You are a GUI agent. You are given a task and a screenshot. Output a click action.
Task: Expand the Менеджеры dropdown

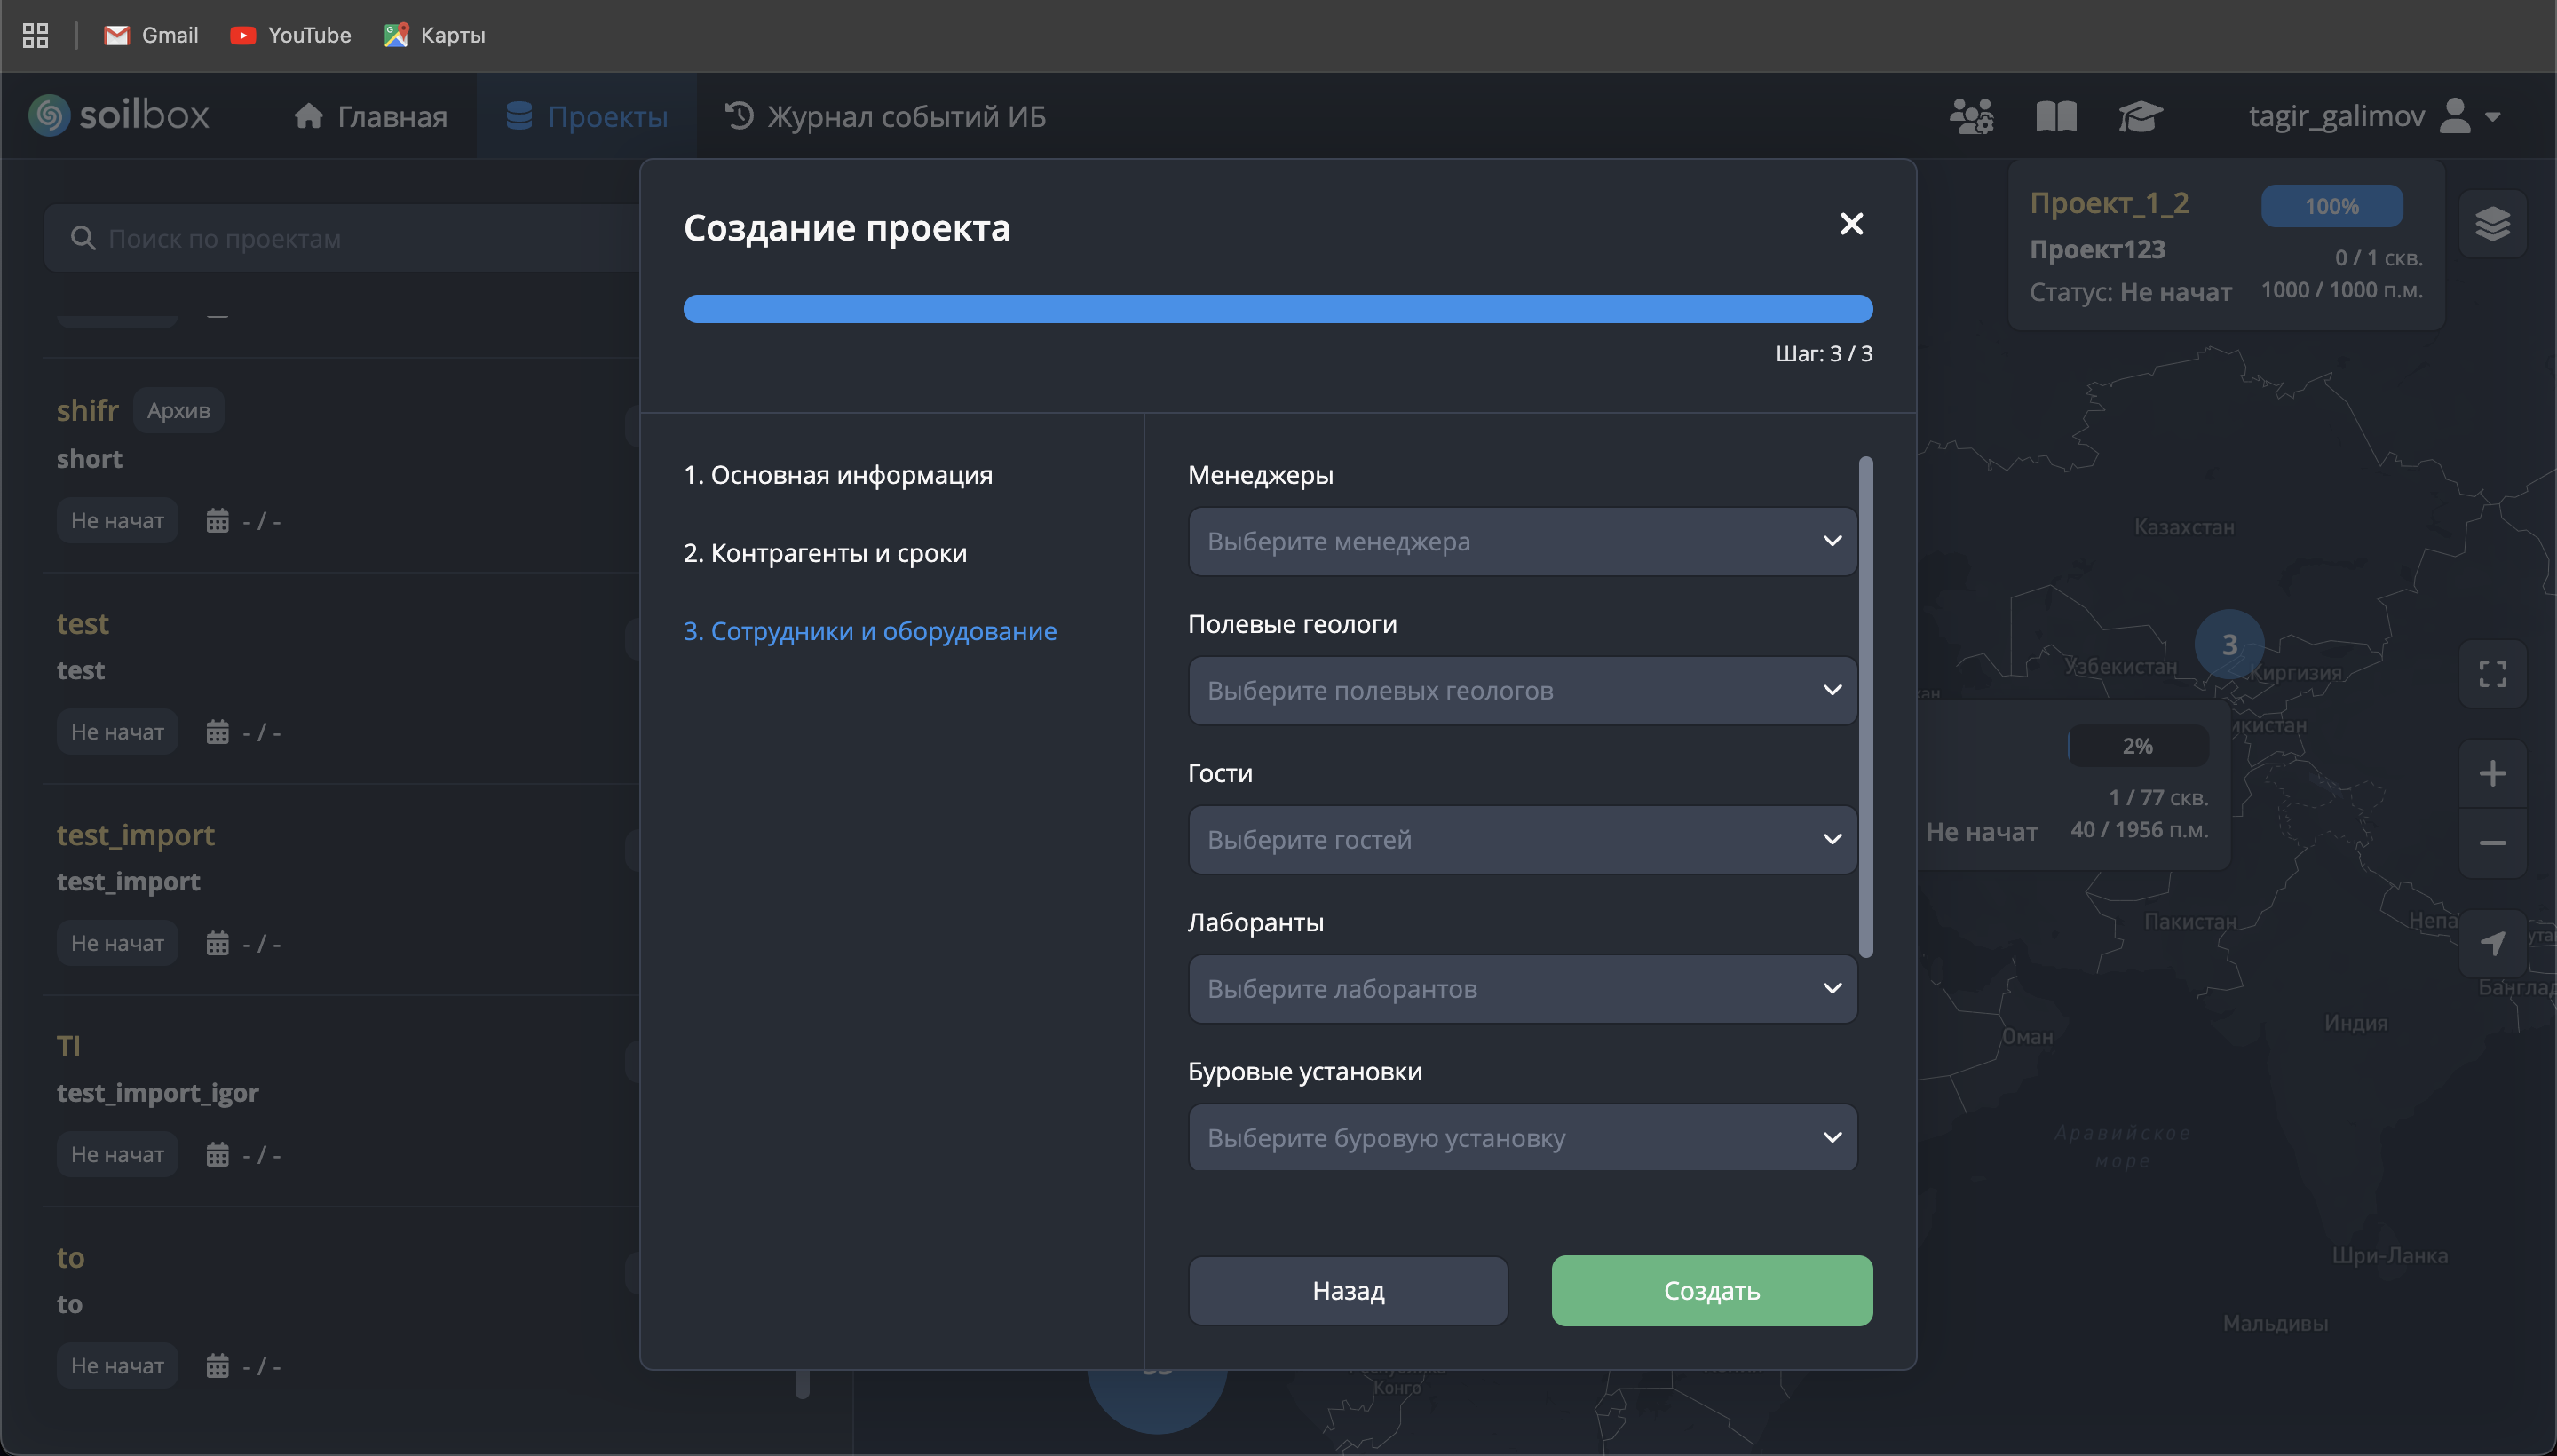(x=1522, y=541)
